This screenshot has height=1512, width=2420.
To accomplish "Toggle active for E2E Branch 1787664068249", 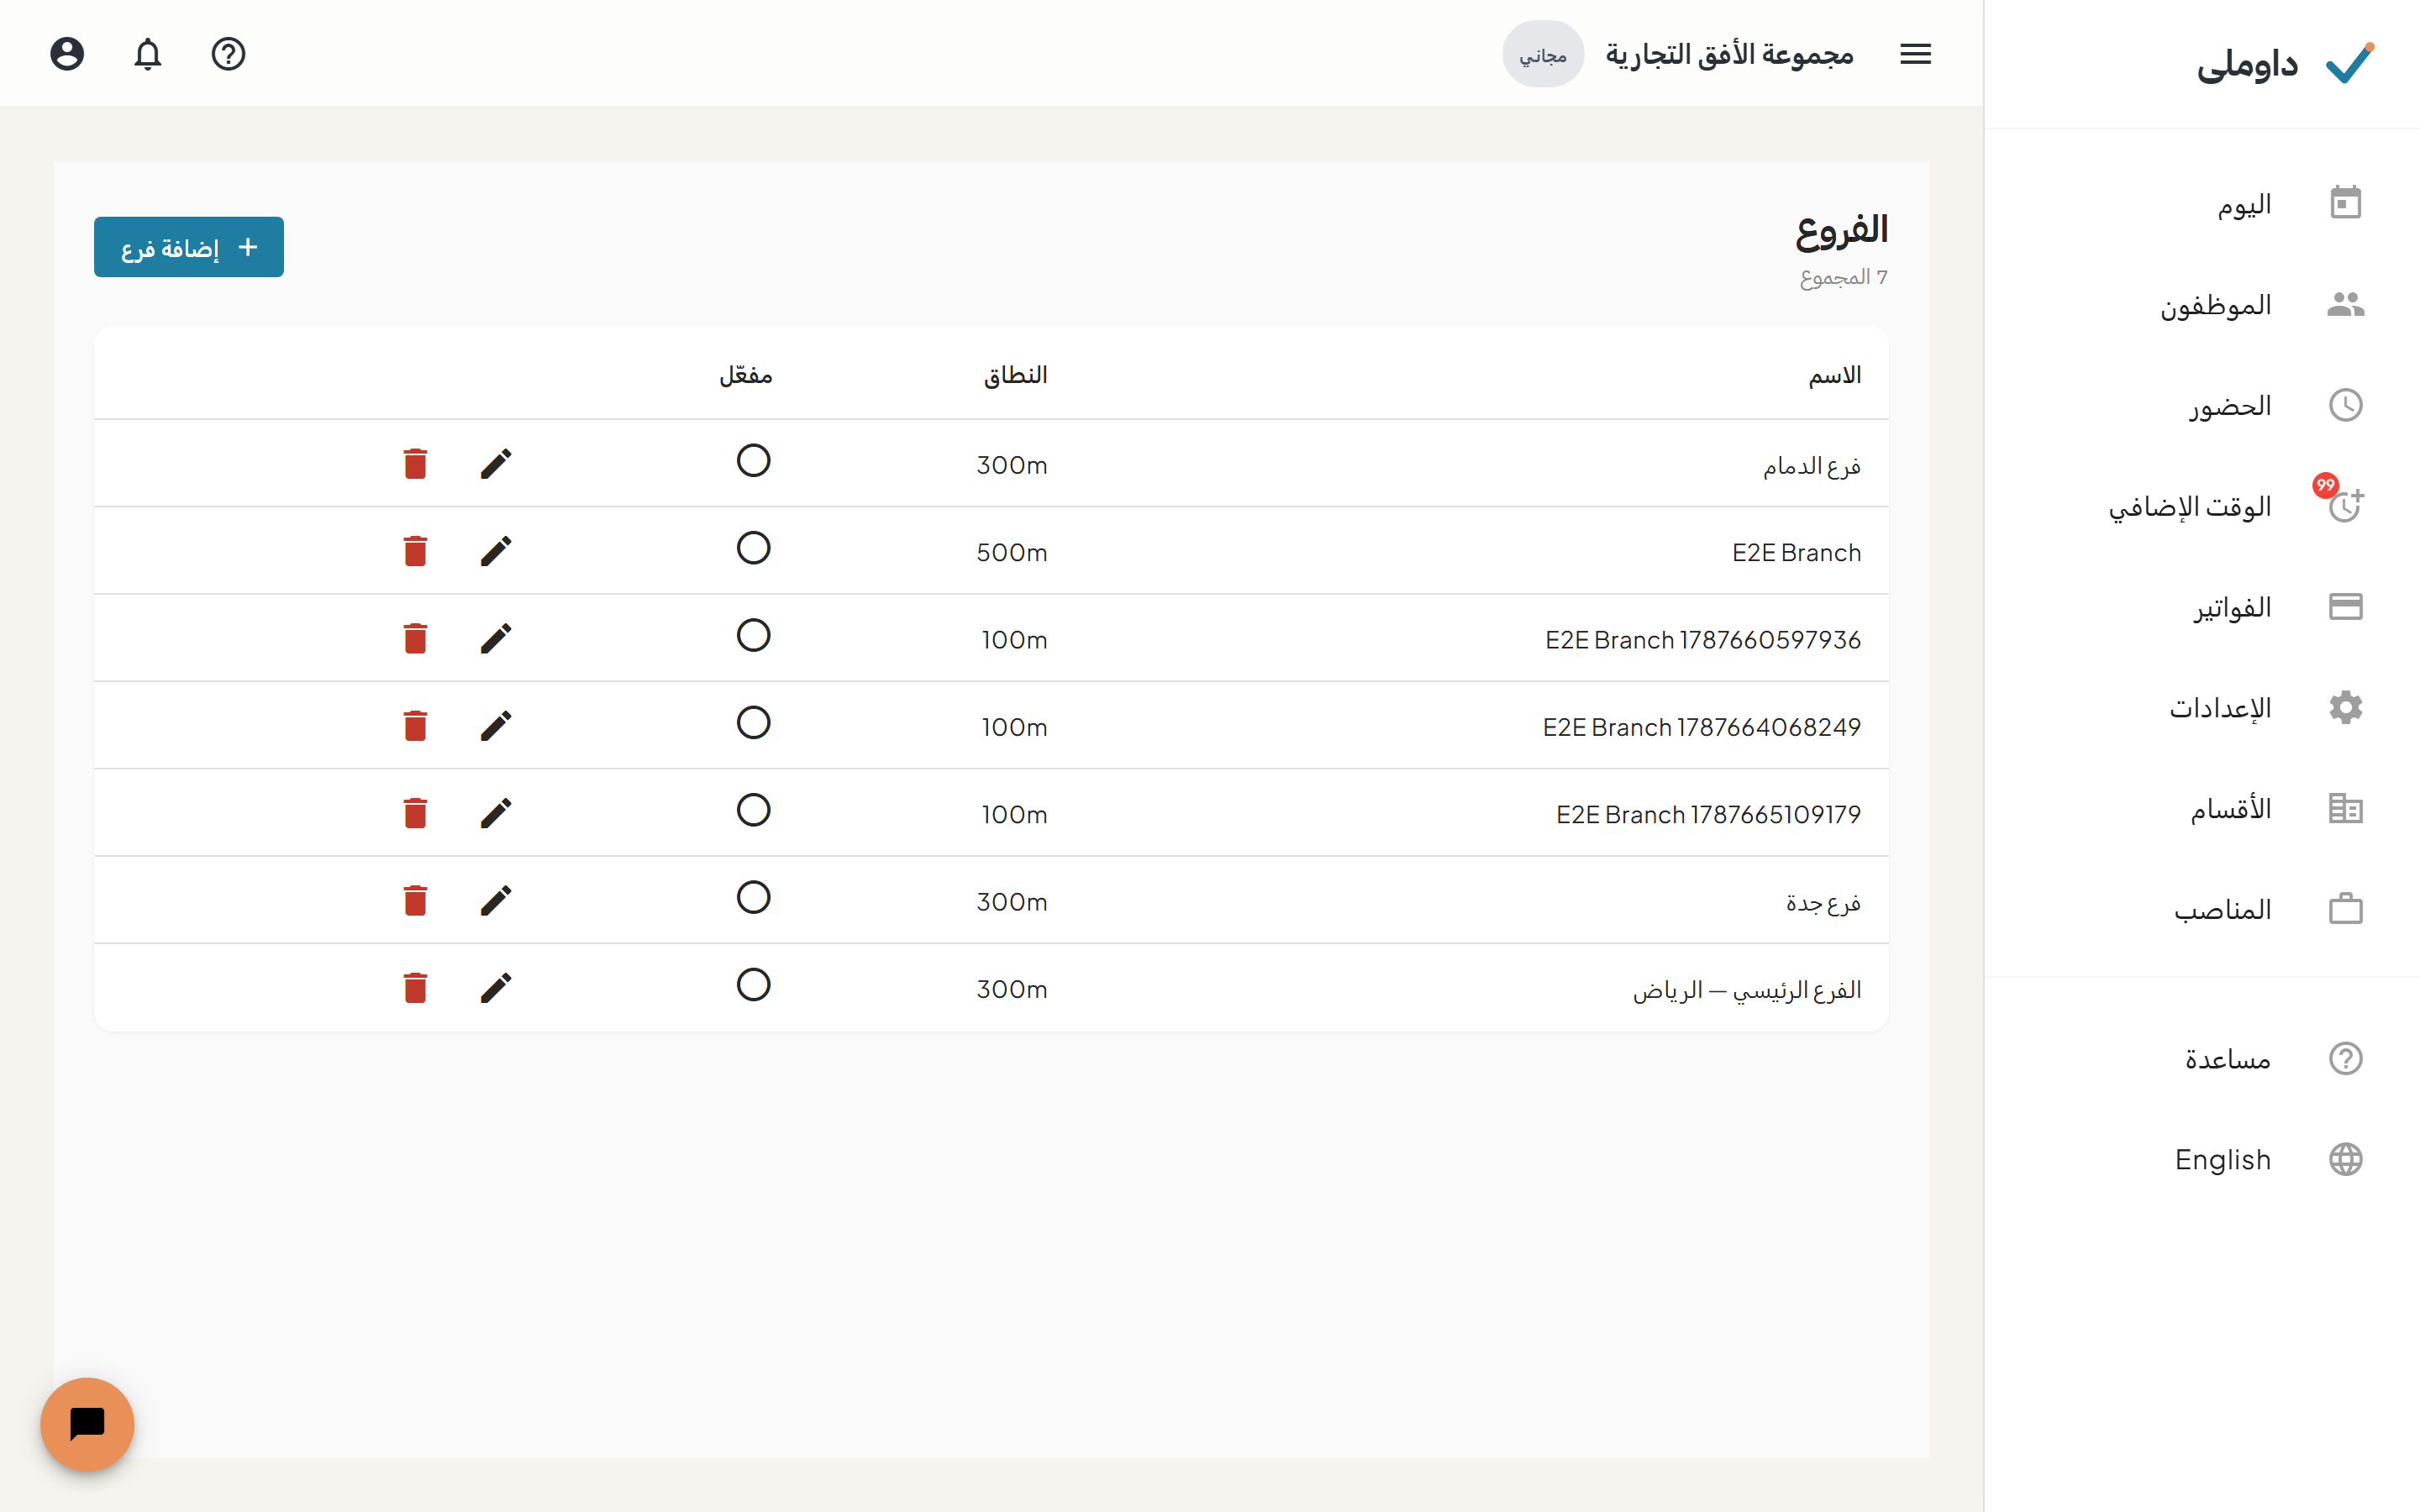I will coord(753,722).
